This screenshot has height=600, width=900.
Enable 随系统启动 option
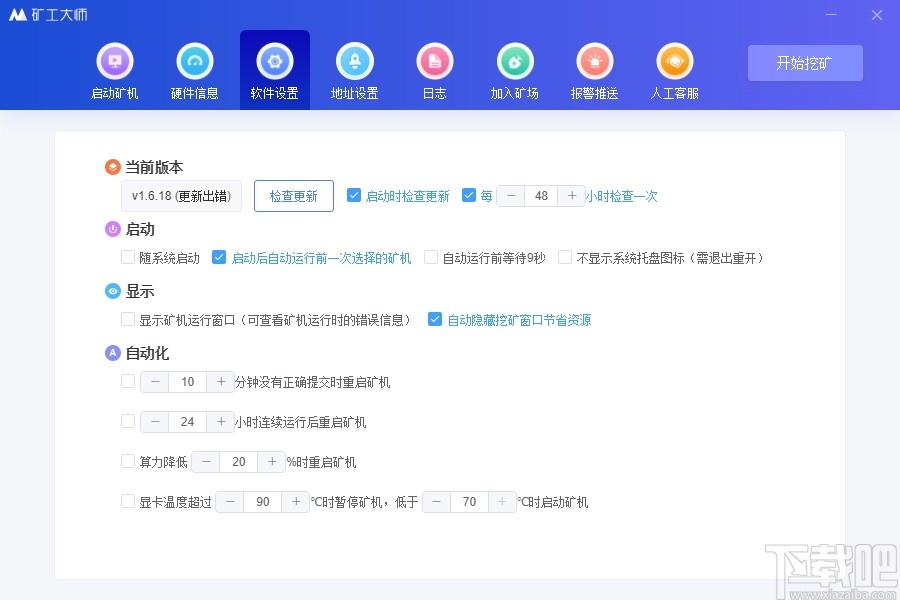coord(128,257)
